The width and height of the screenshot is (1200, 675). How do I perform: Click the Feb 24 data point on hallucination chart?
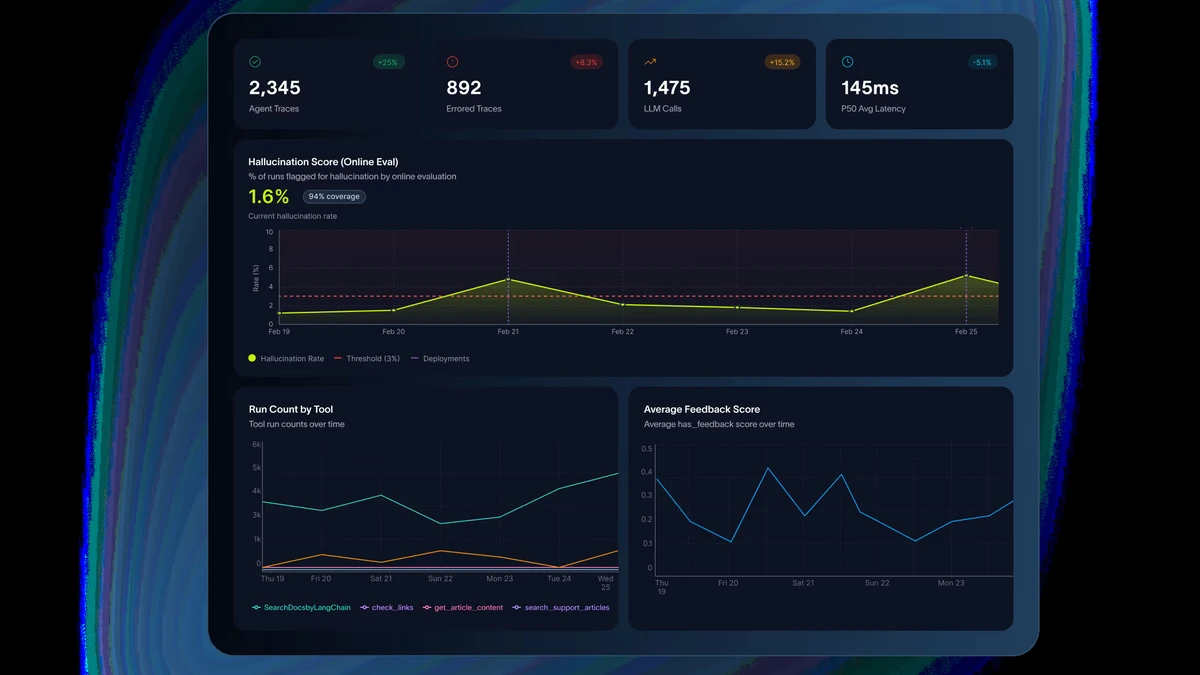(851, 311)
